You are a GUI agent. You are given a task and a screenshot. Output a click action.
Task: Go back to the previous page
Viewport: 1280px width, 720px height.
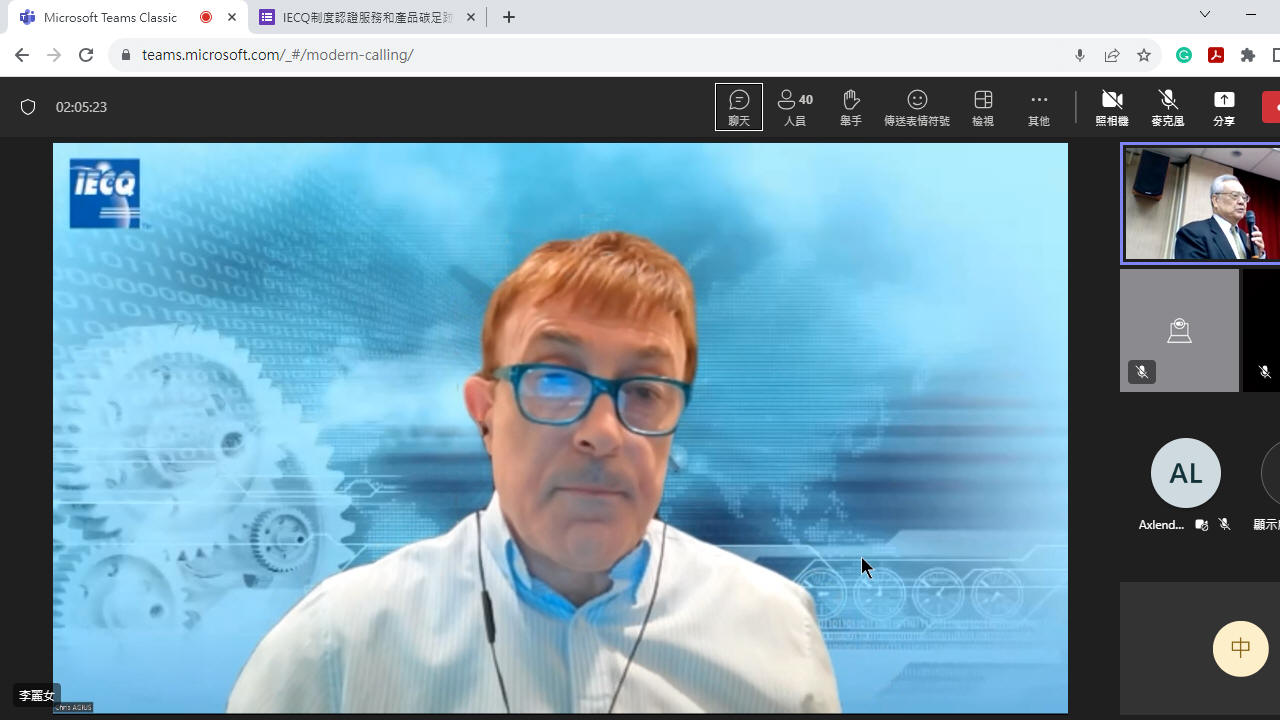(22, 55)
